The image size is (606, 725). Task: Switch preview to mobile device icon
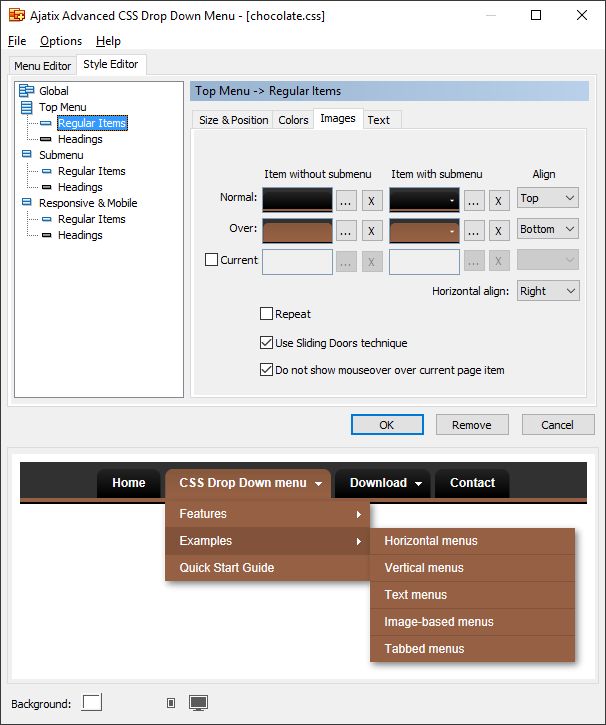[171, 703]
